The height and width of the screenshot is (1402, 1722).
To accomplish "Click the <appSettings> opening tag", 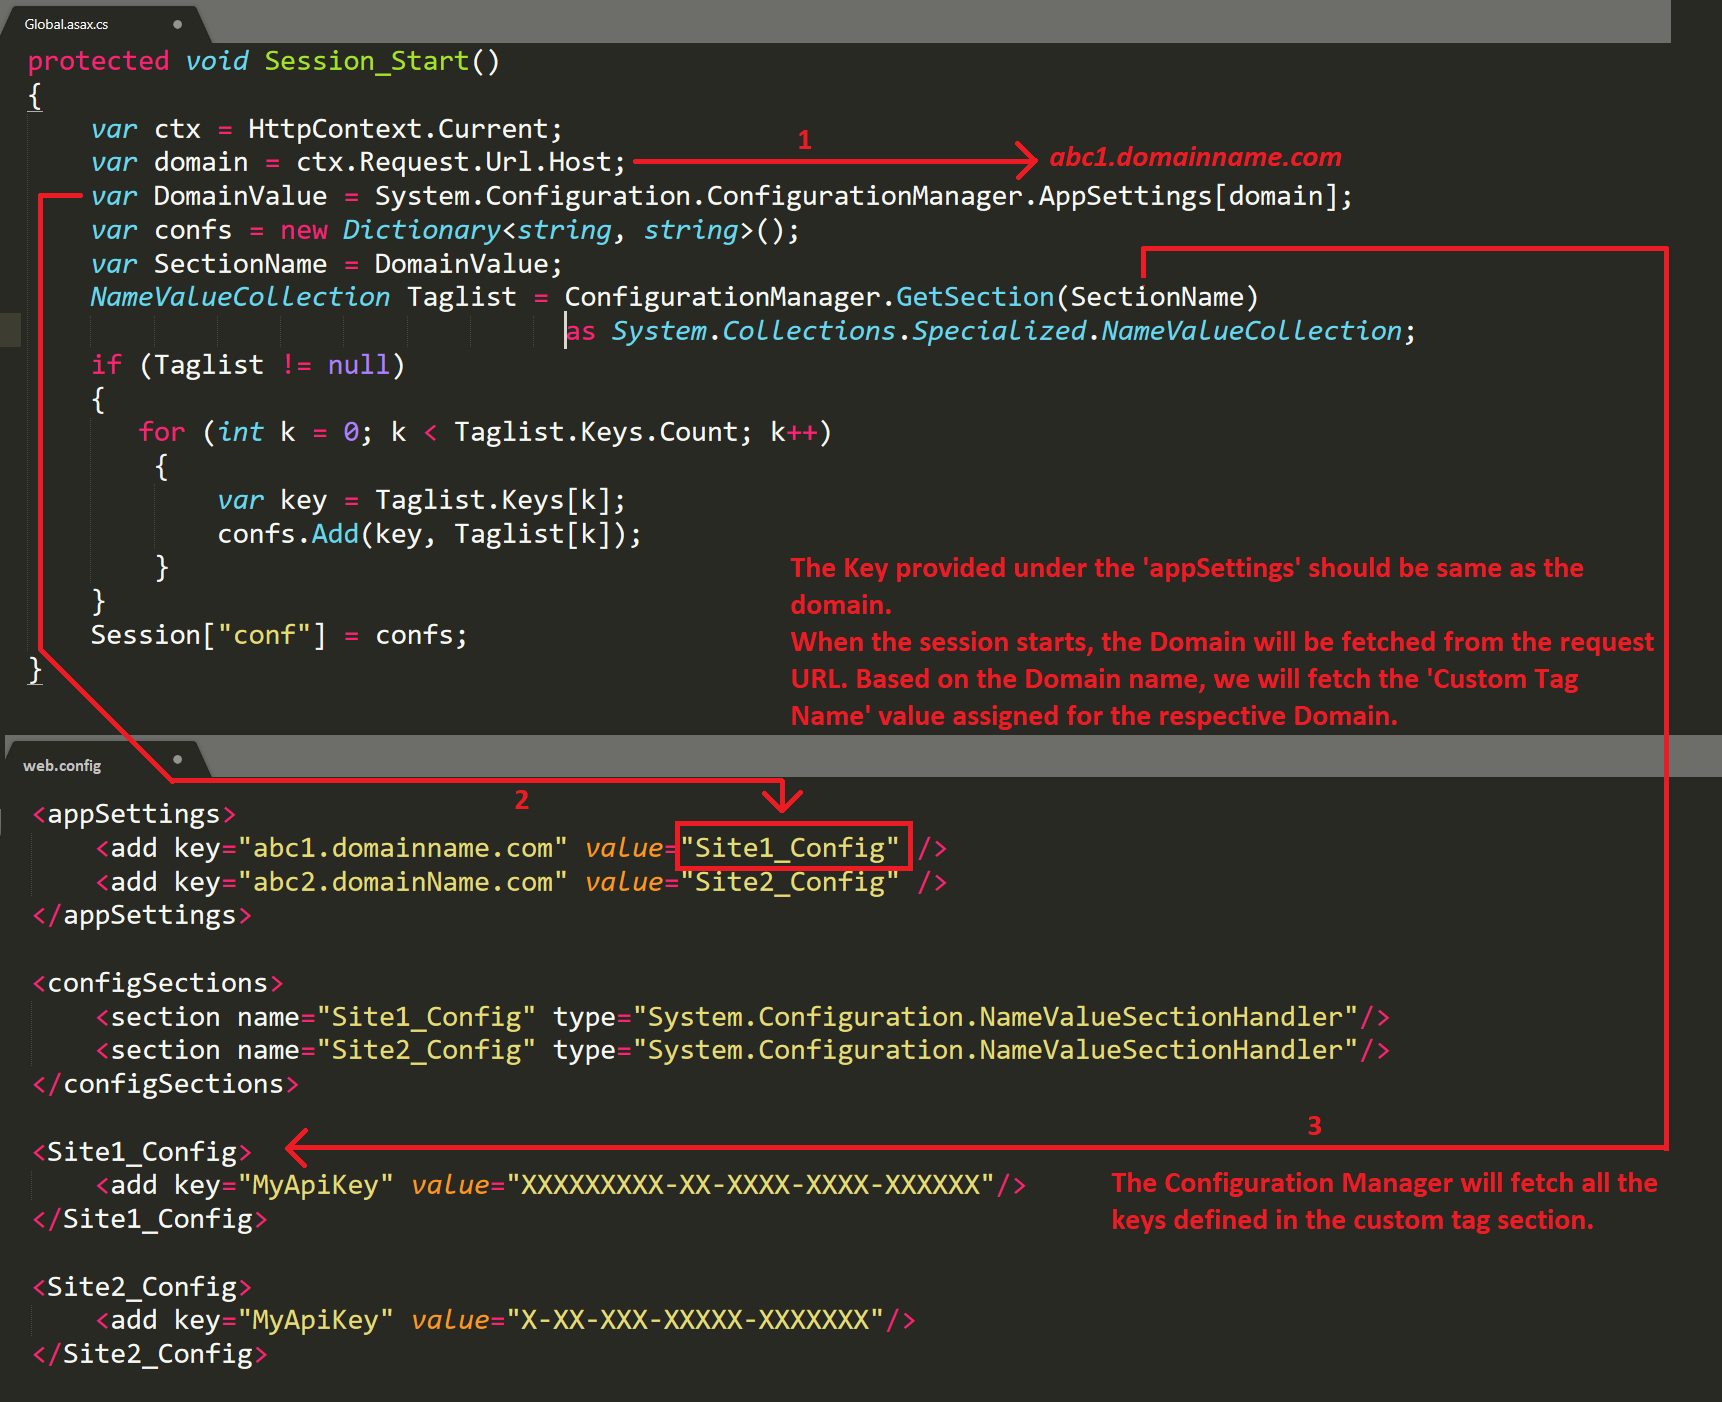I will pyautogui.click(x=134, y=813).
